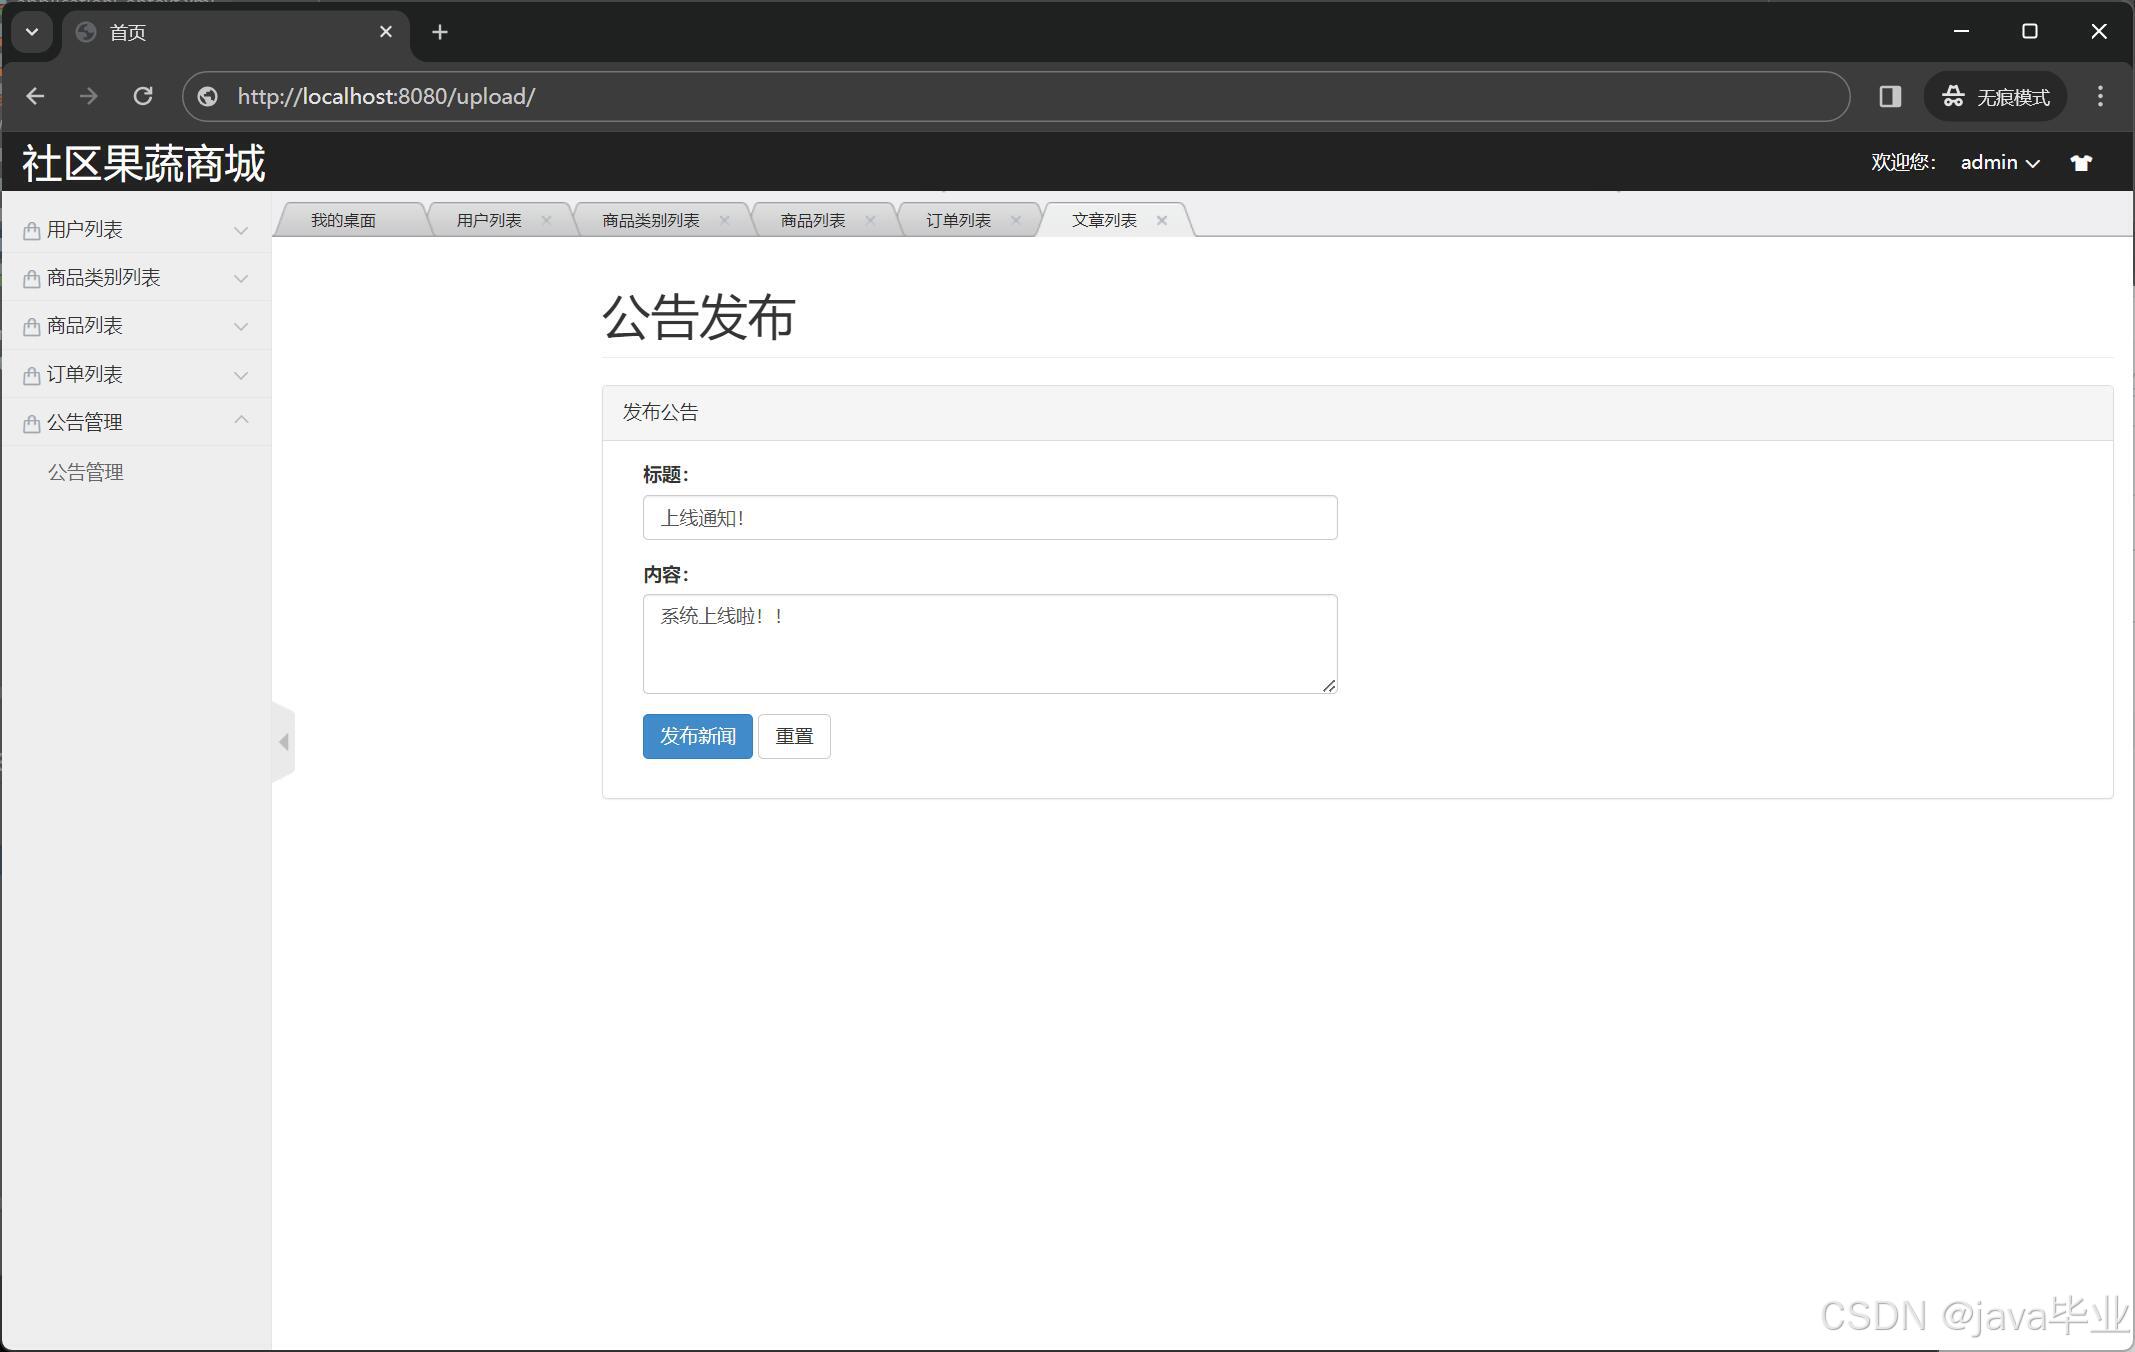Viewport: 2135px width, 1352px height.
Task: Switch to the 订单列表 tab
Action: point(958,220)
